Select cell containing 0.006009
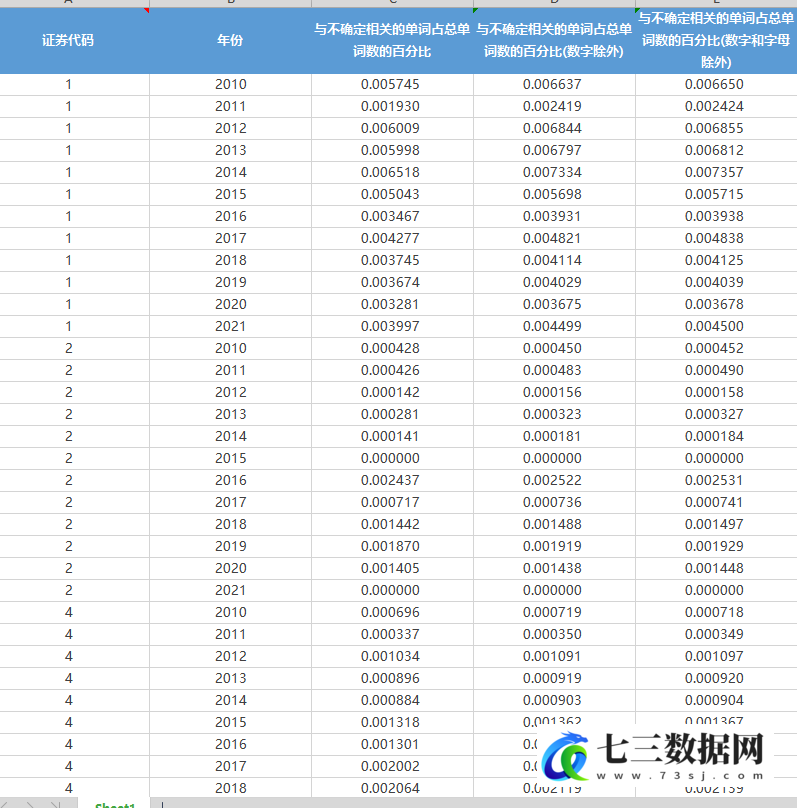This screenshot has width=797, height=808. (x=392, y=128)
